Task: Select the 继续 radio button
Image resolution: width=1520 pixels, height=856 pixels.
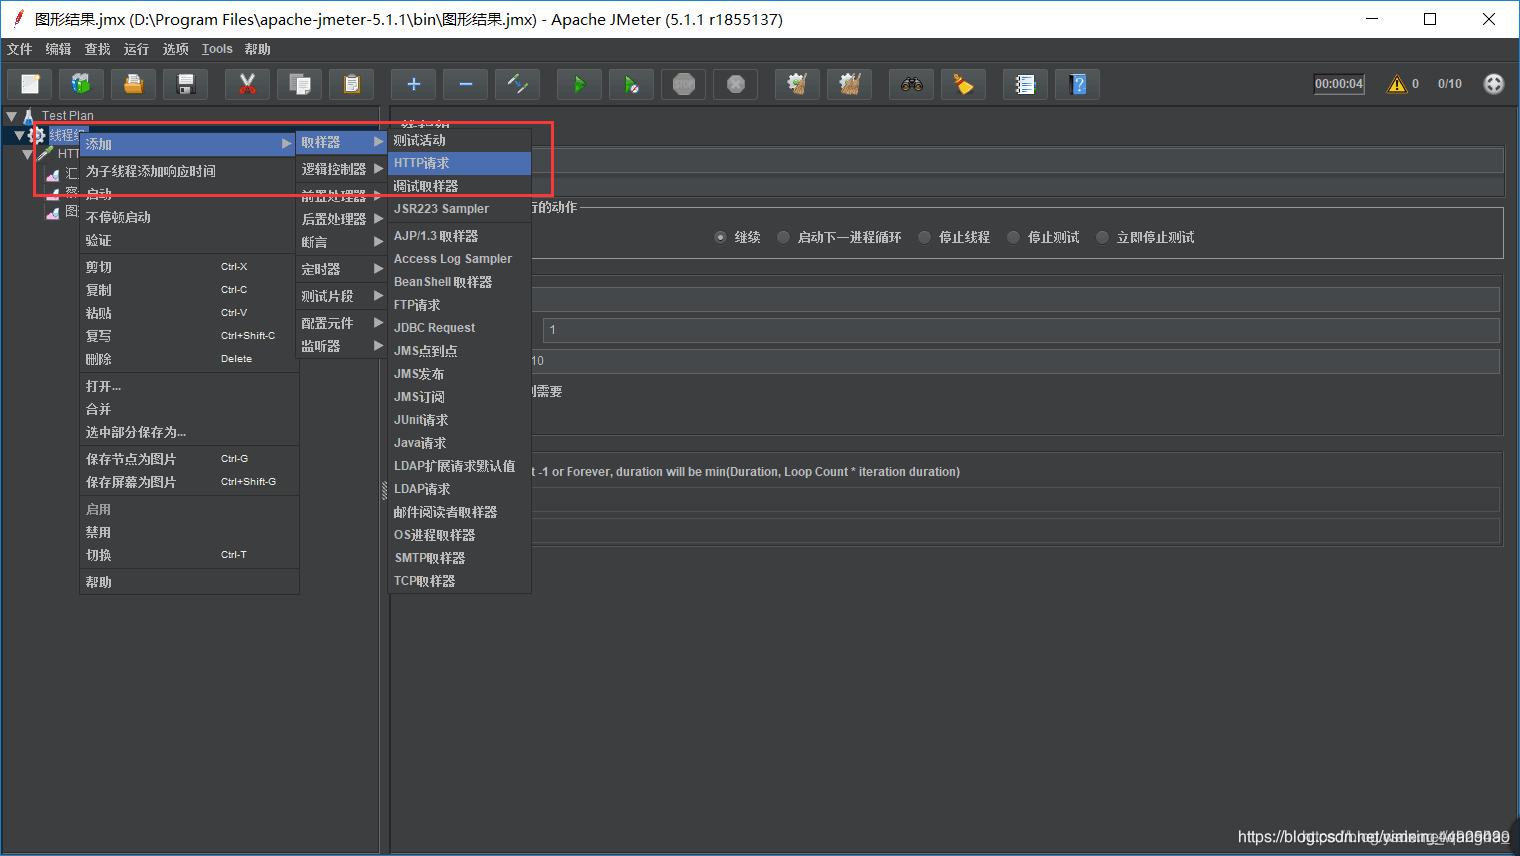Action: click(x=720, y=237)
